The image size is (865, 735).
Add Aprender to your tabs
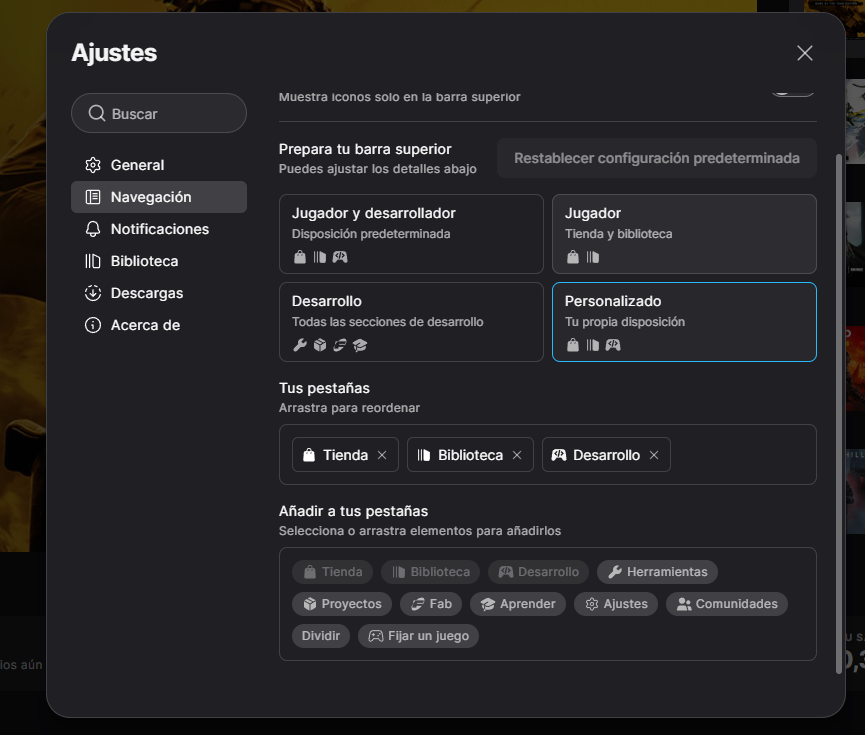tap(517, 604)
